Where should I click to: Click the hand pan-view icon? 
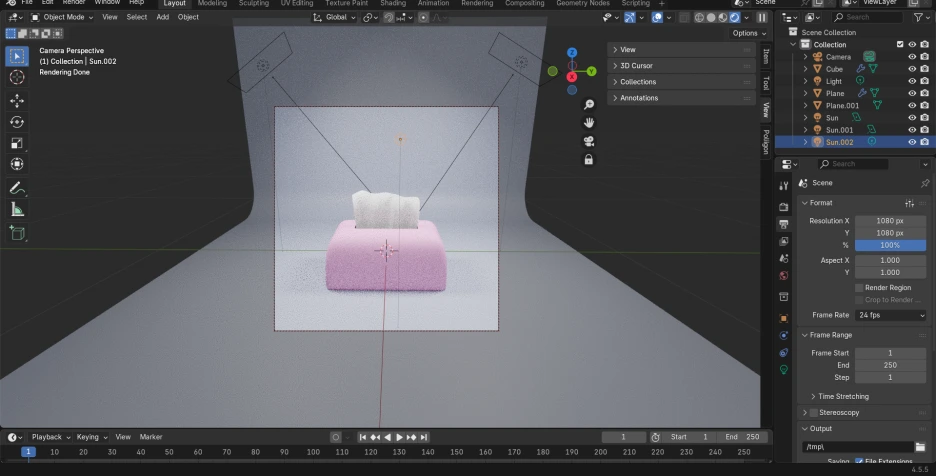(x=589, y=122)
